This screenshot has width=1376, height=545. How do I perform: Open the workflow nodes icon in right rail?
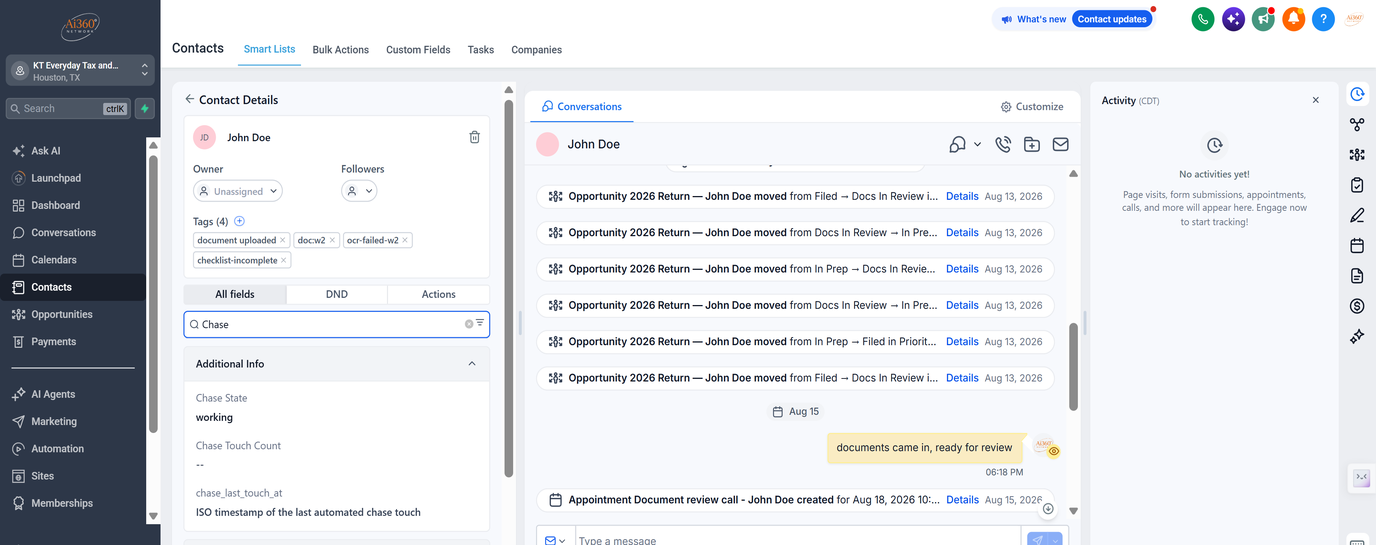point(1357,125)
